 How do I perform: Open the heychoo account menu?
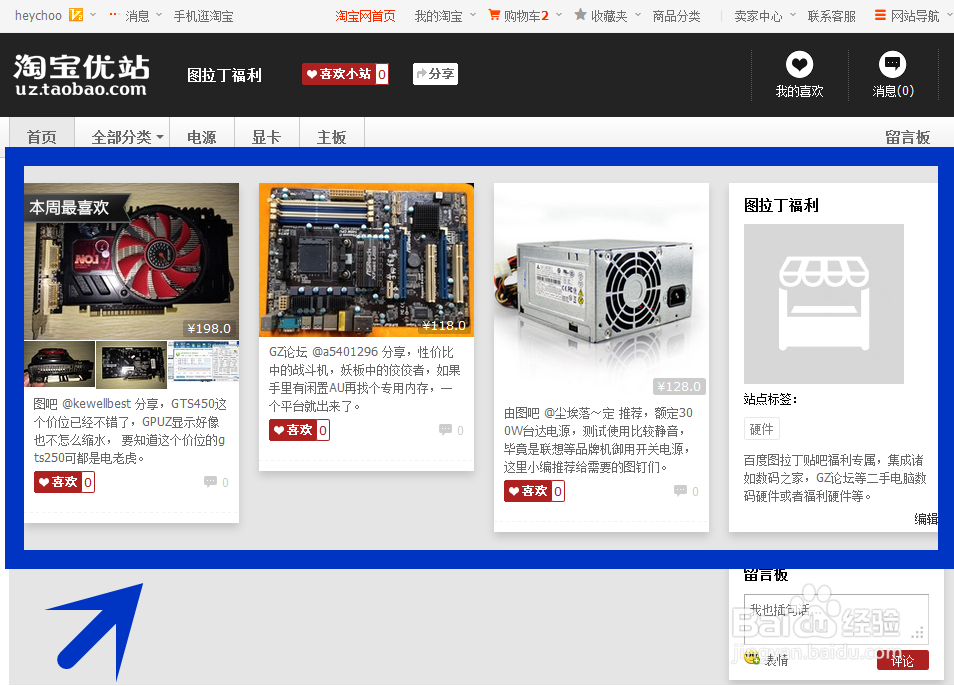coord(38,16)
